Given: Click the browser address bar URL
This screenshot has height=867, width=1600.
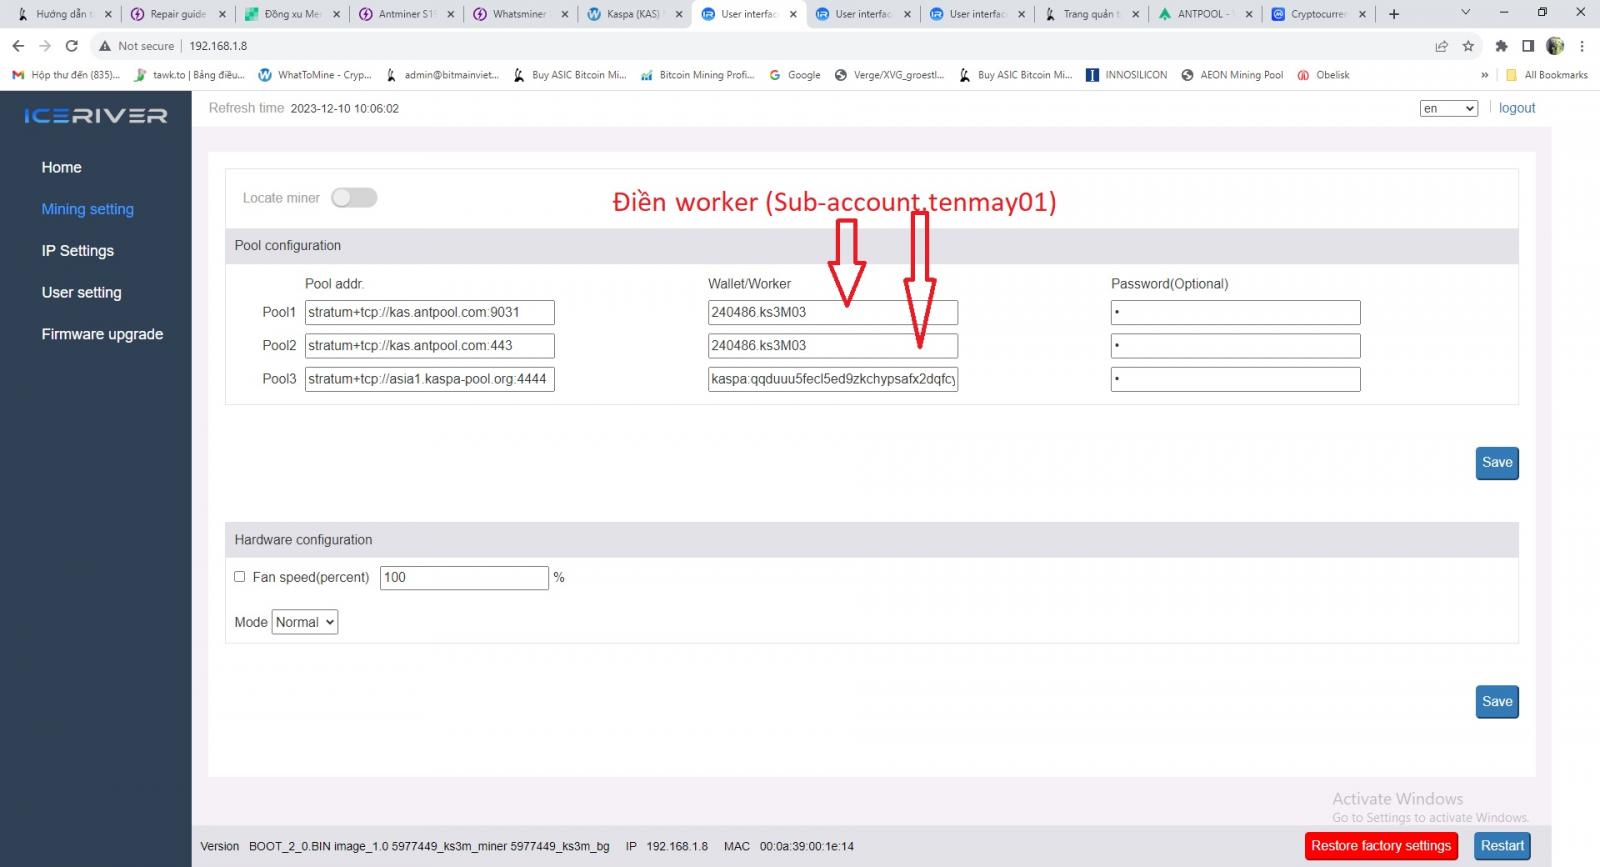Looking at the screenshot, I should point(218,46).
